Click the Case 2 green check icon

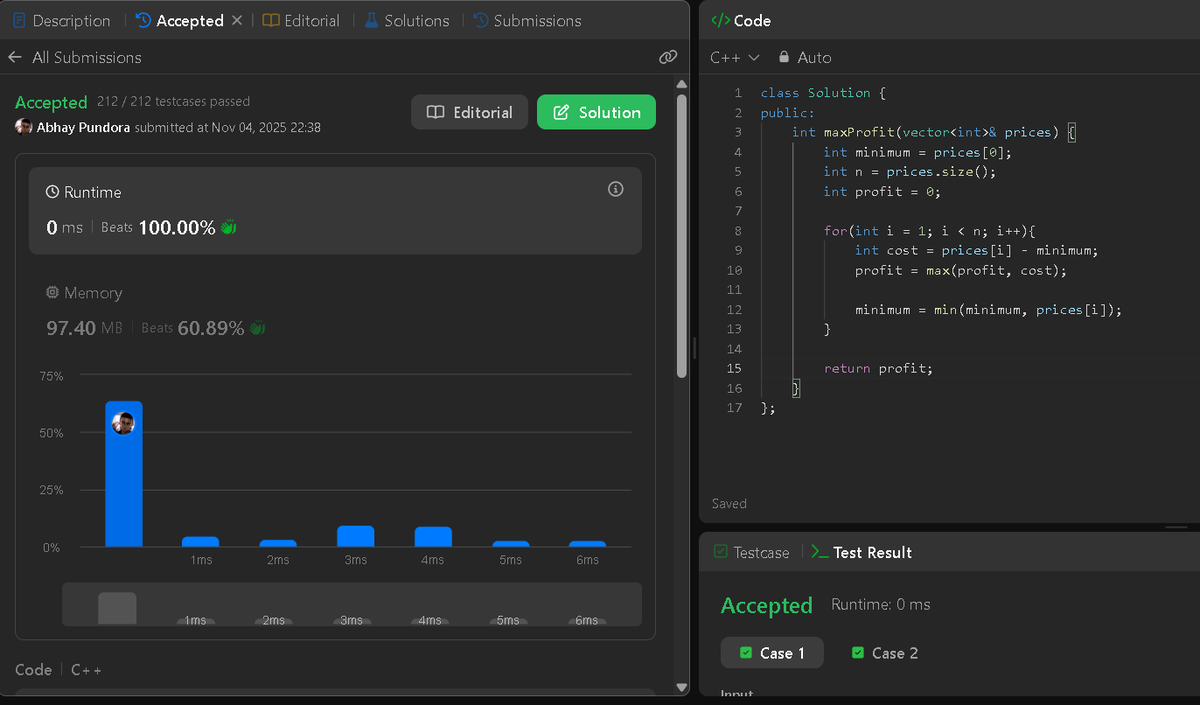click(x=857, y=653)
